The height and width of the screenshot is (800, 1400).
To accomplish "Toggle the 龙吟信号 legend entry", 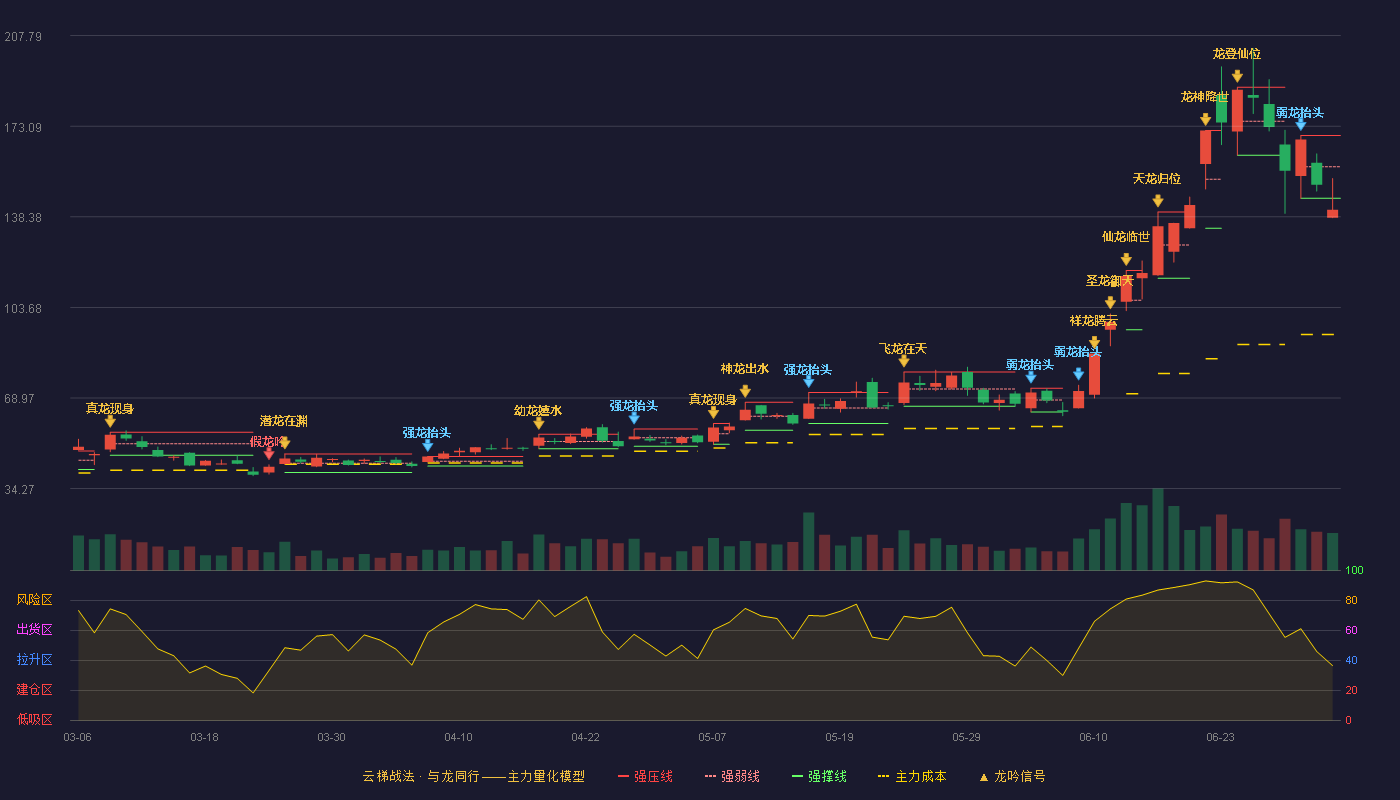I will (x=1012, y=776).
